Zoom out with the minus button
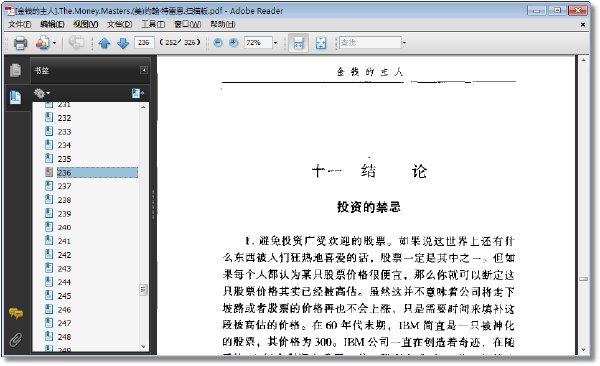 click(218, 42)
